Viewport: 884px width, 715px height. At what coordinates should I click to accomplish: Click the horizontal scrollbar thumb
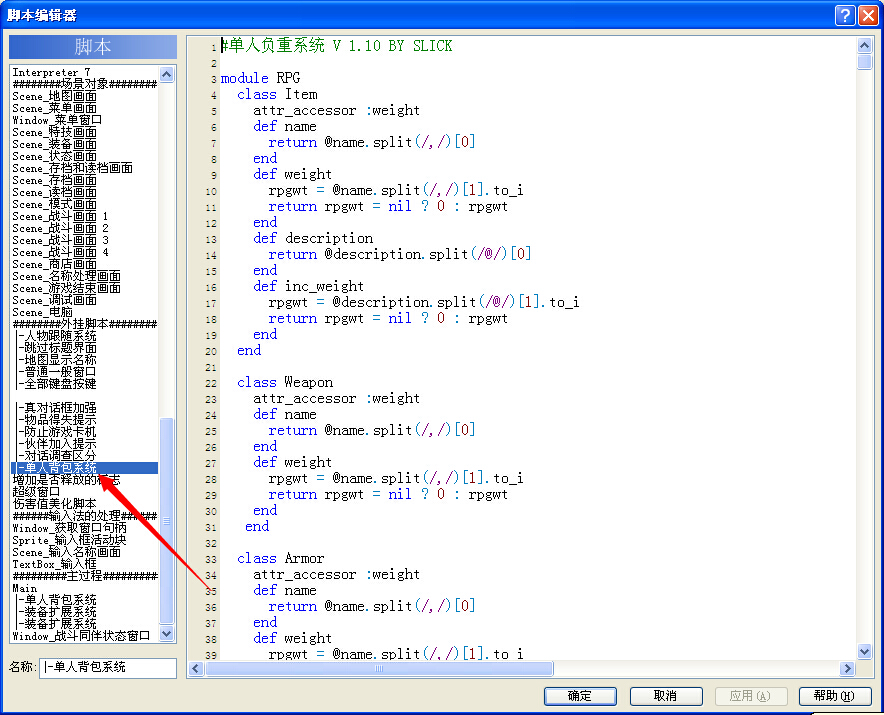(x=379, y=669)
